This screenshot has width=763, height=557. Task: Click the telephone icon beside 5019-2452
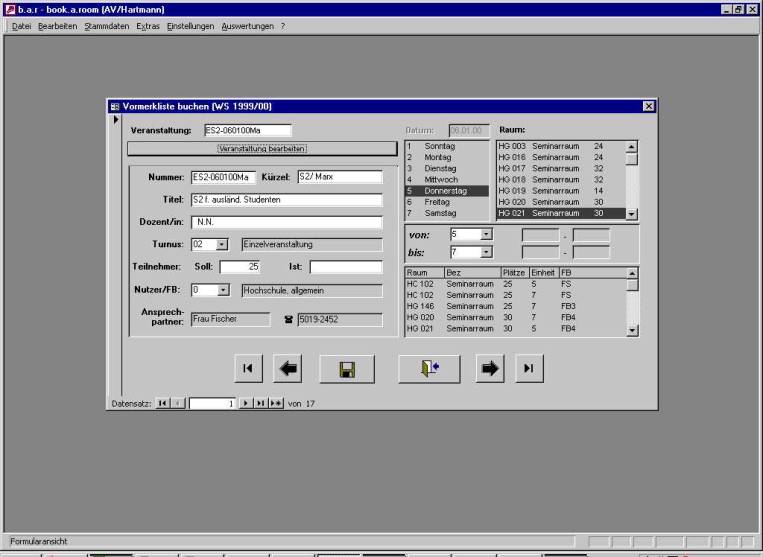[288, 320]
